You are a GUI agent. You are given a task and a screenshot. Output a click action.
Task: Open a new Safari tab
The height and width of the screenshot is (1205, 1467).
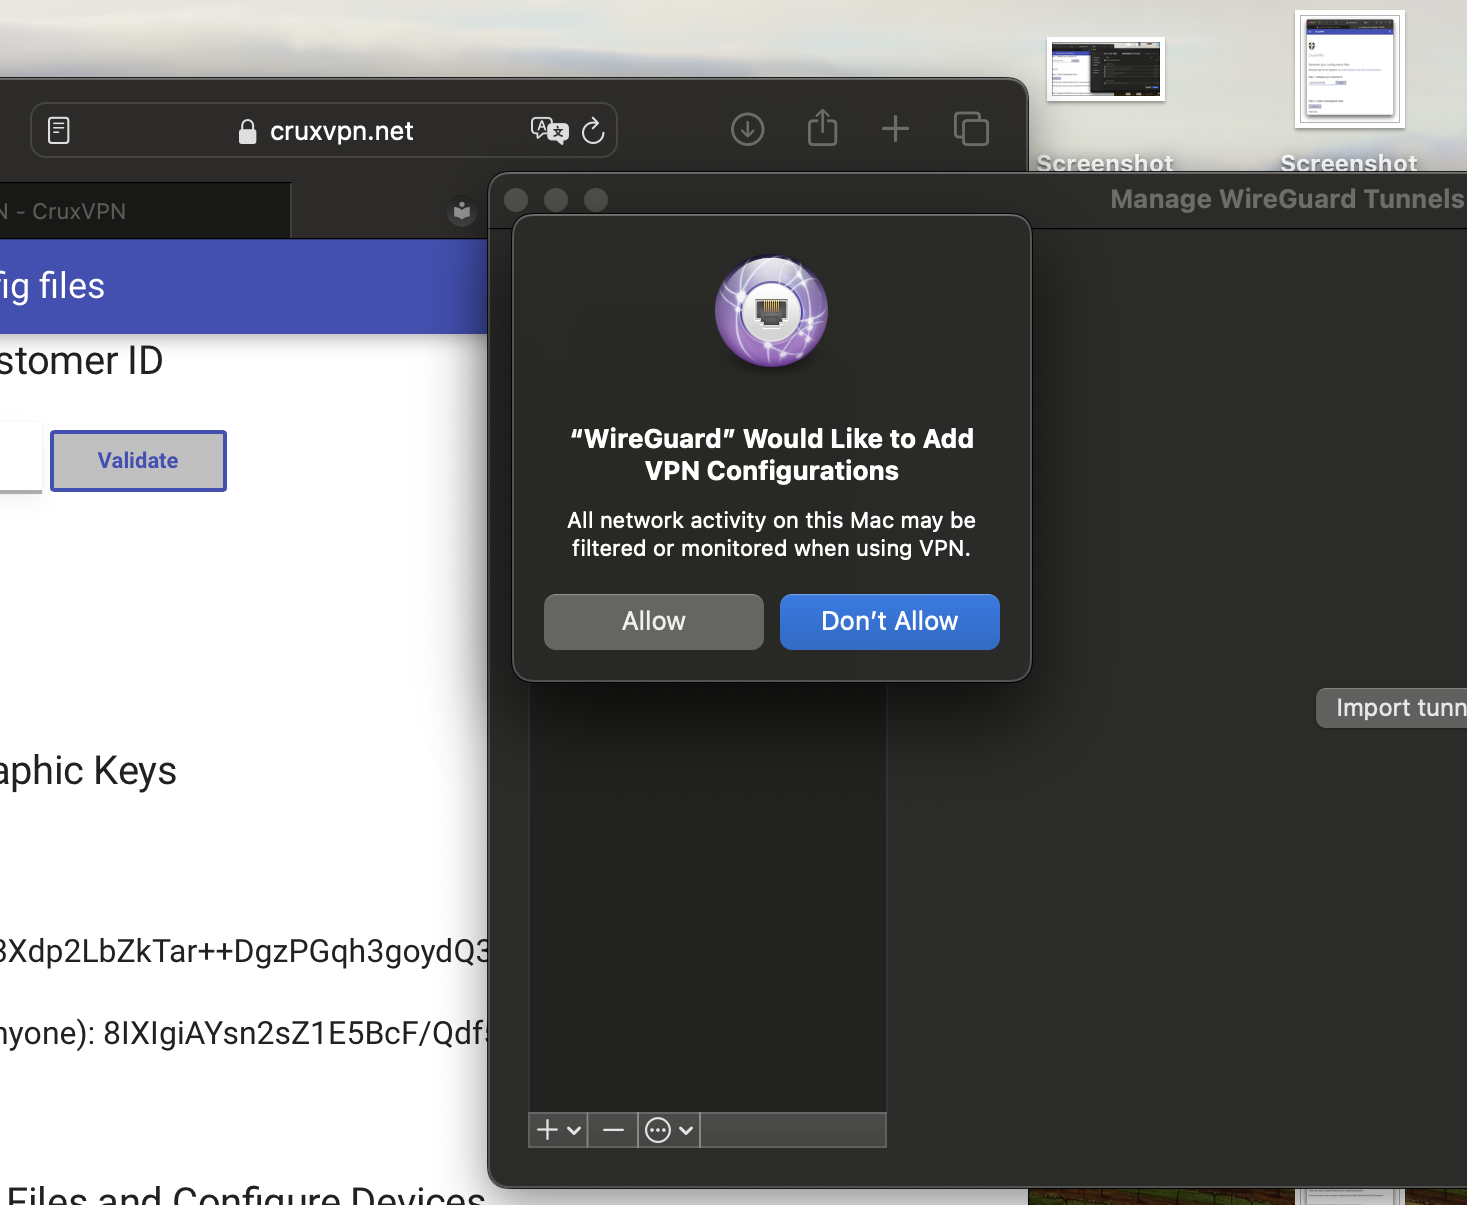pos(895,129)
